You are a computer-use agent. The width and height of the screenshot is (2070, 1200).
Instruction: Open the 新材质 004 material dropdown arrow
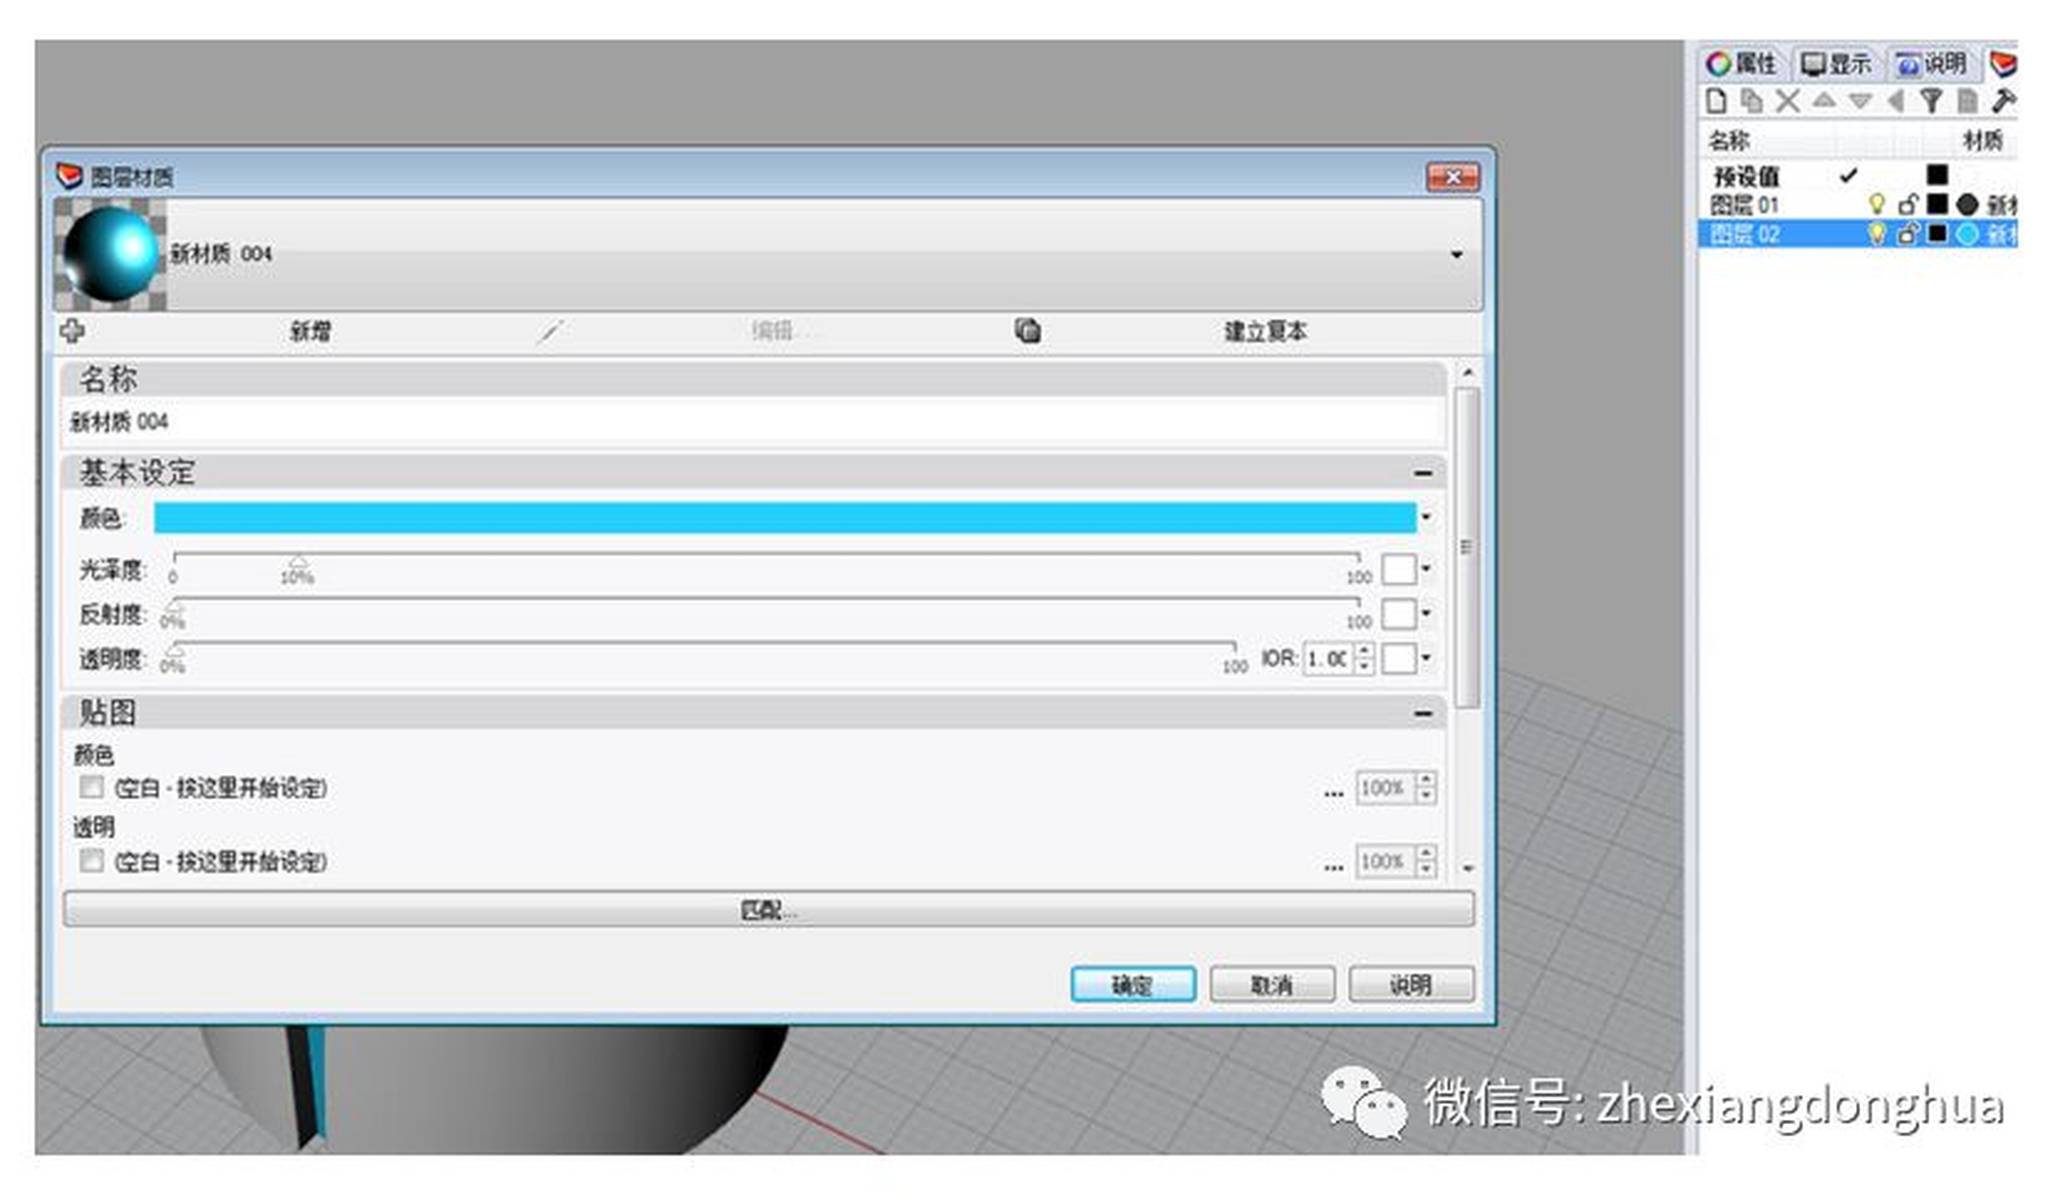point(1457,255)
